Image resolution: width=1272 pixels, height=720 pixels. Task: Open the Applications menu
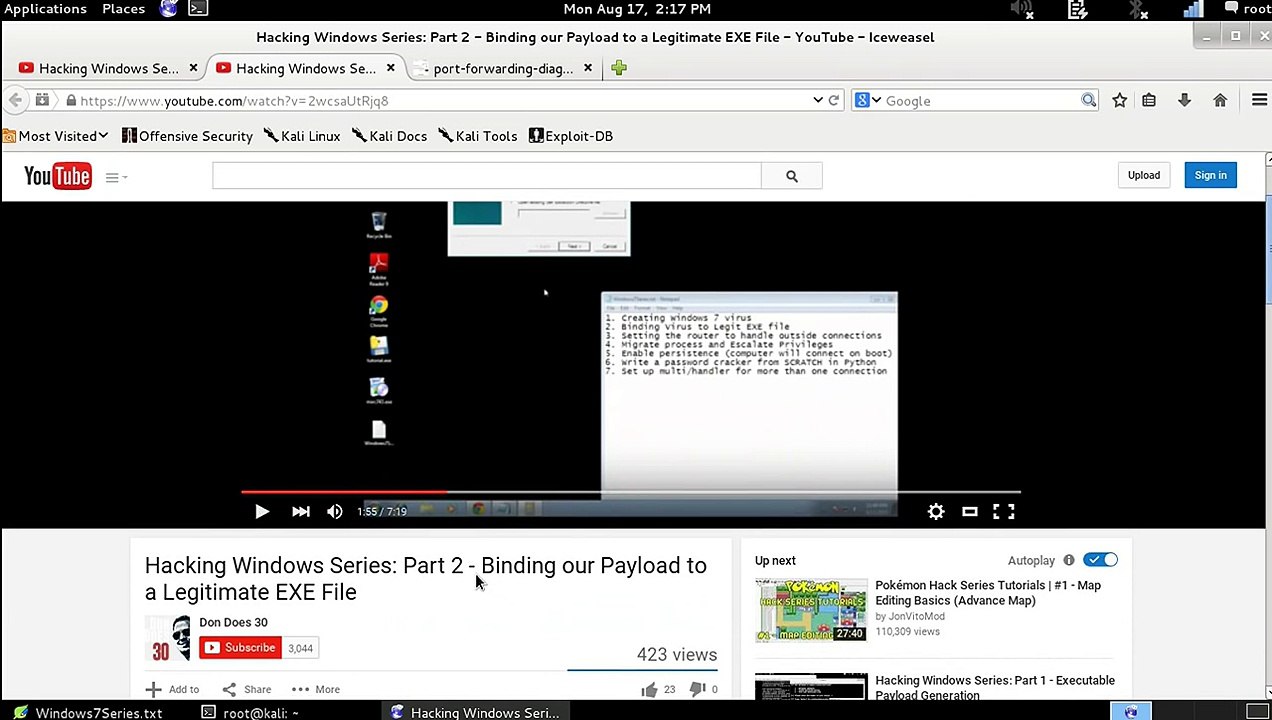(x=45, y=9)
